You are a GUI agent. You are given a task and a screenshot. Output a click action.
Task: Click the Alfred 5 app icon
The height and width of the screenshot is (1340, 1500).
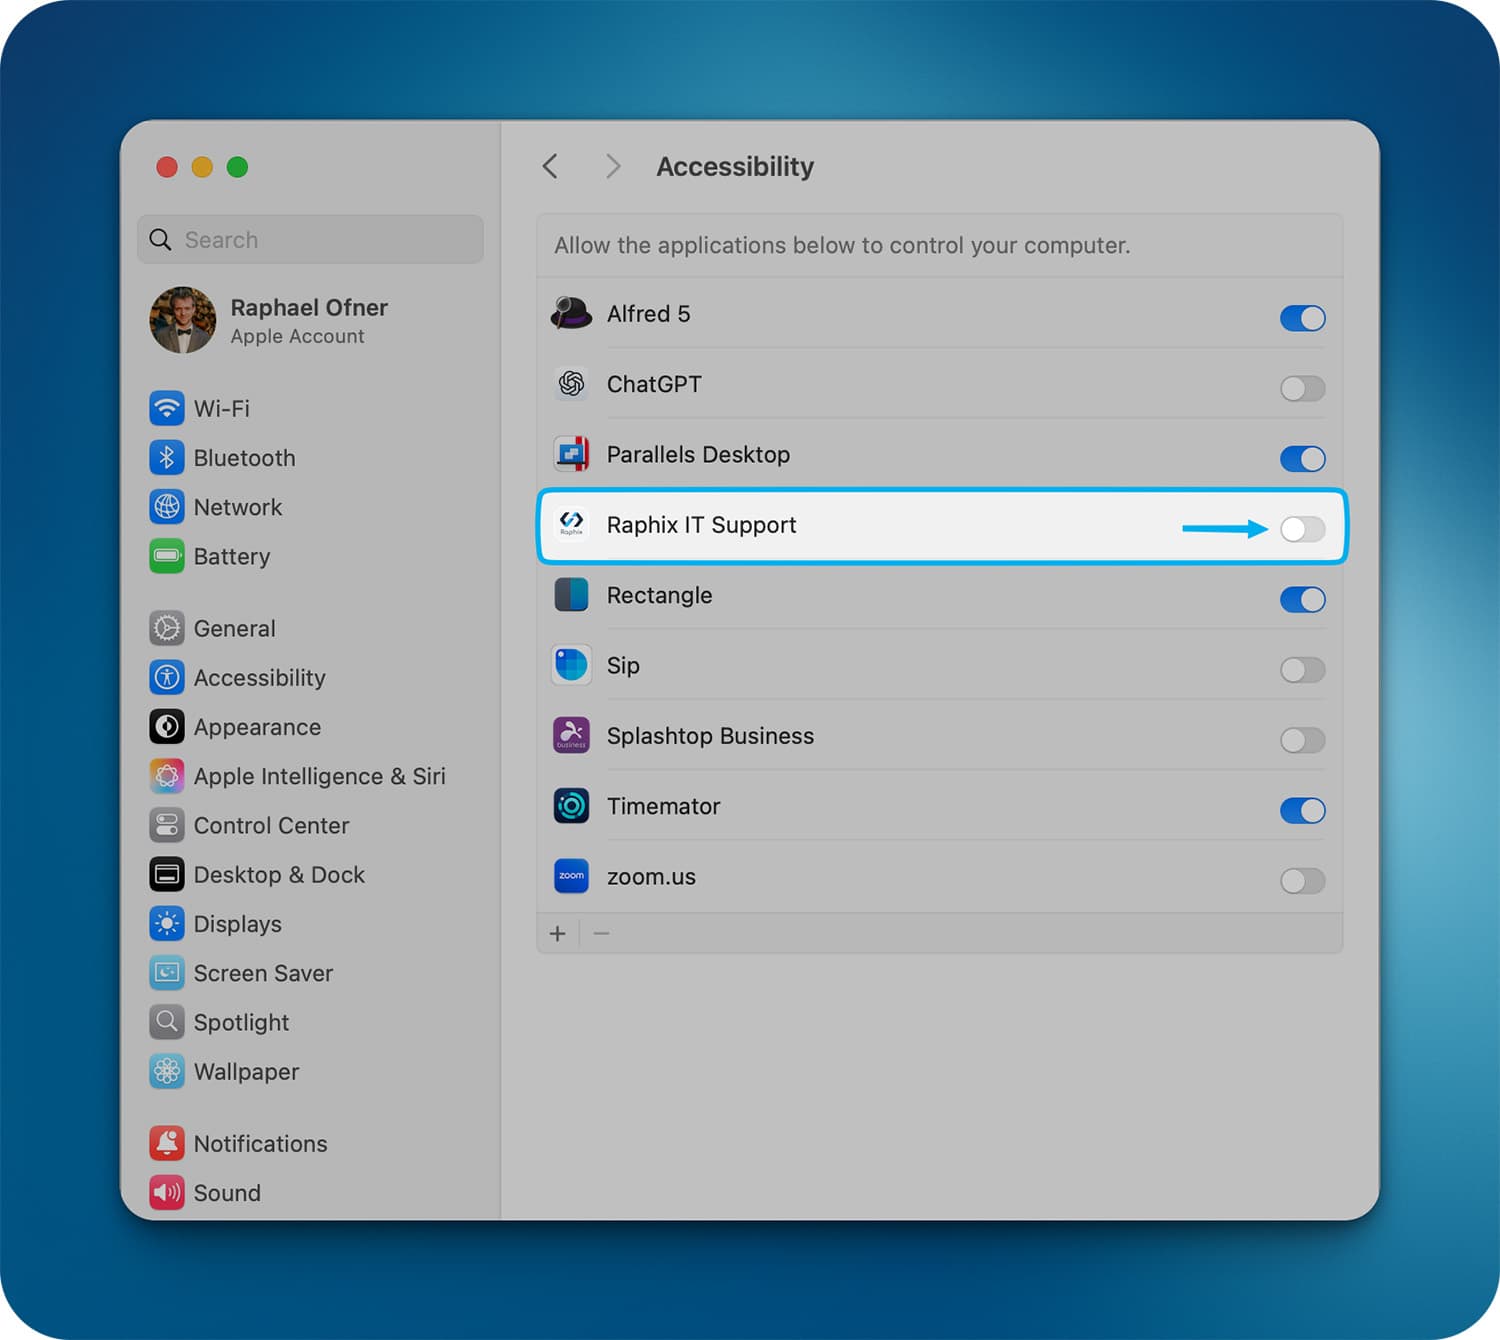(571, 314)
